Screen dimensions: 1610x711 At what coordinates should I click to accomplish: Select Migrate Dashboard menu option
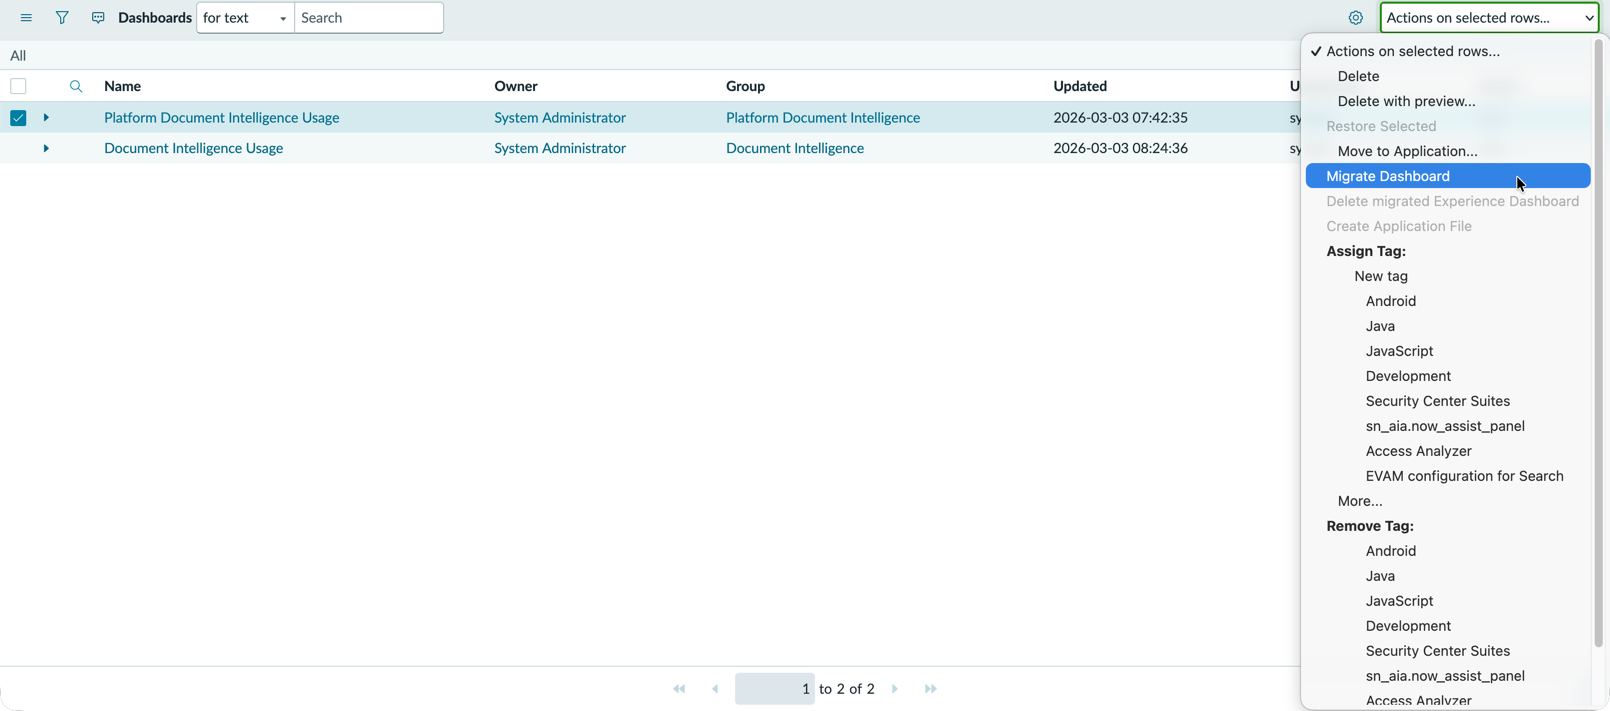1448,176
